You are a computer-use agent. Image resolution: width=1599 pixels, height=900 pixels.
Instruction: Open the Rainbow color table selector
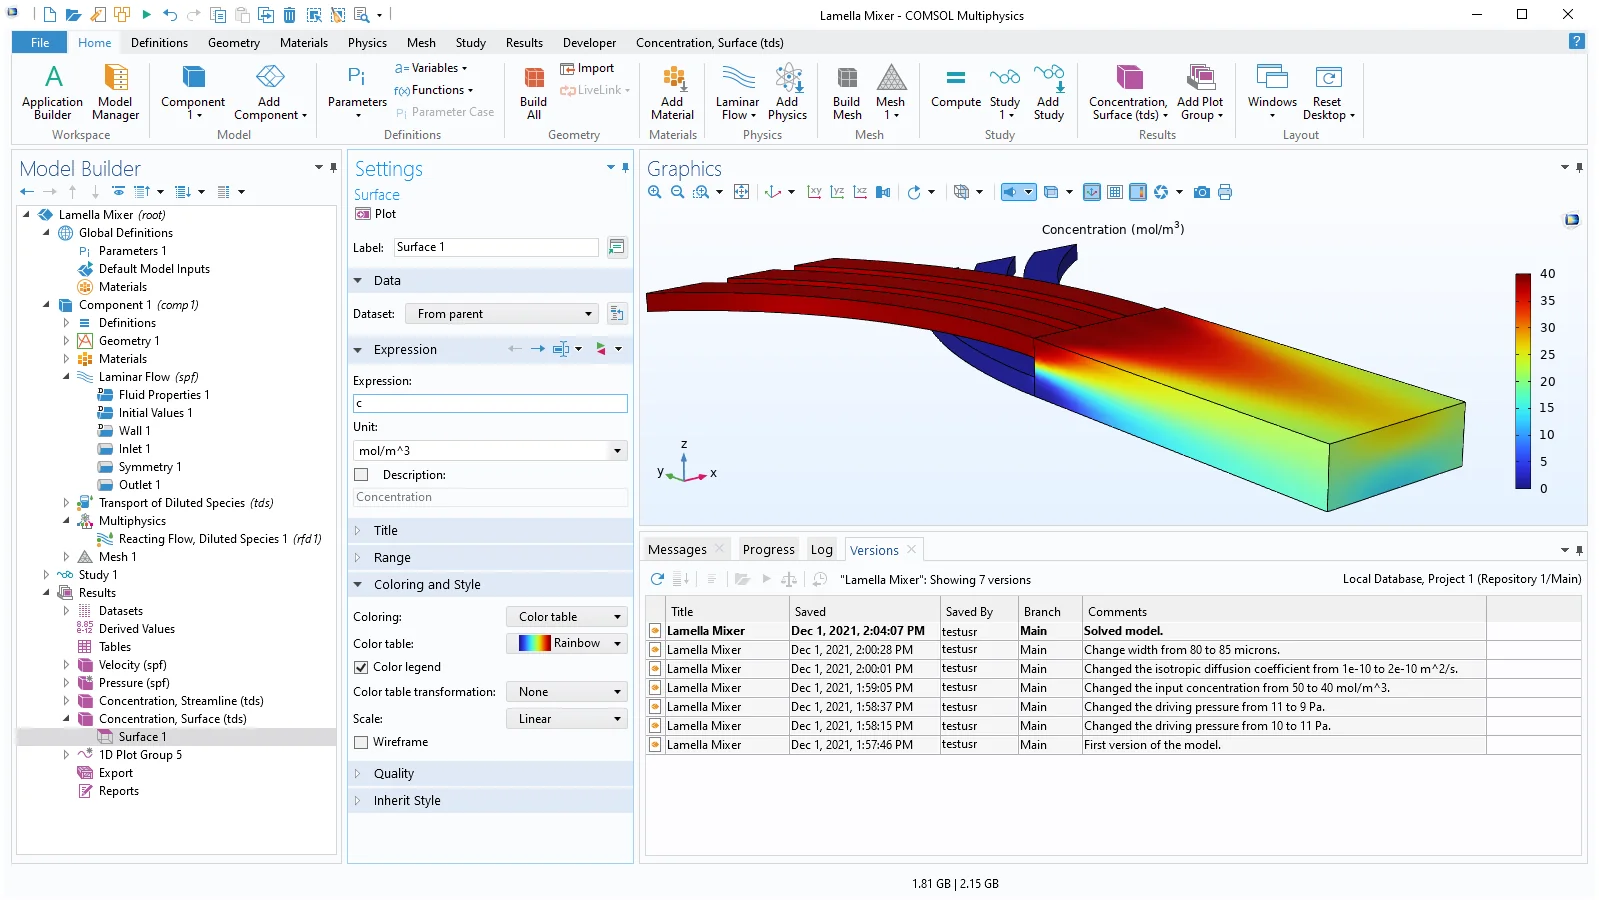click(566, 644)
